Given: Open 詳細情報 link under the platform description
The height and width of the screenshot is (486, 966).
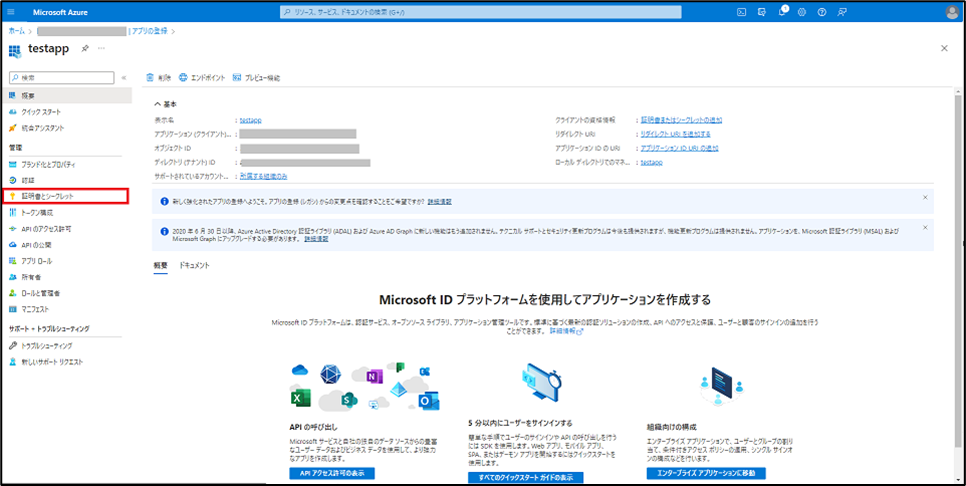Looking at the screenshot, I should point(566,331).
